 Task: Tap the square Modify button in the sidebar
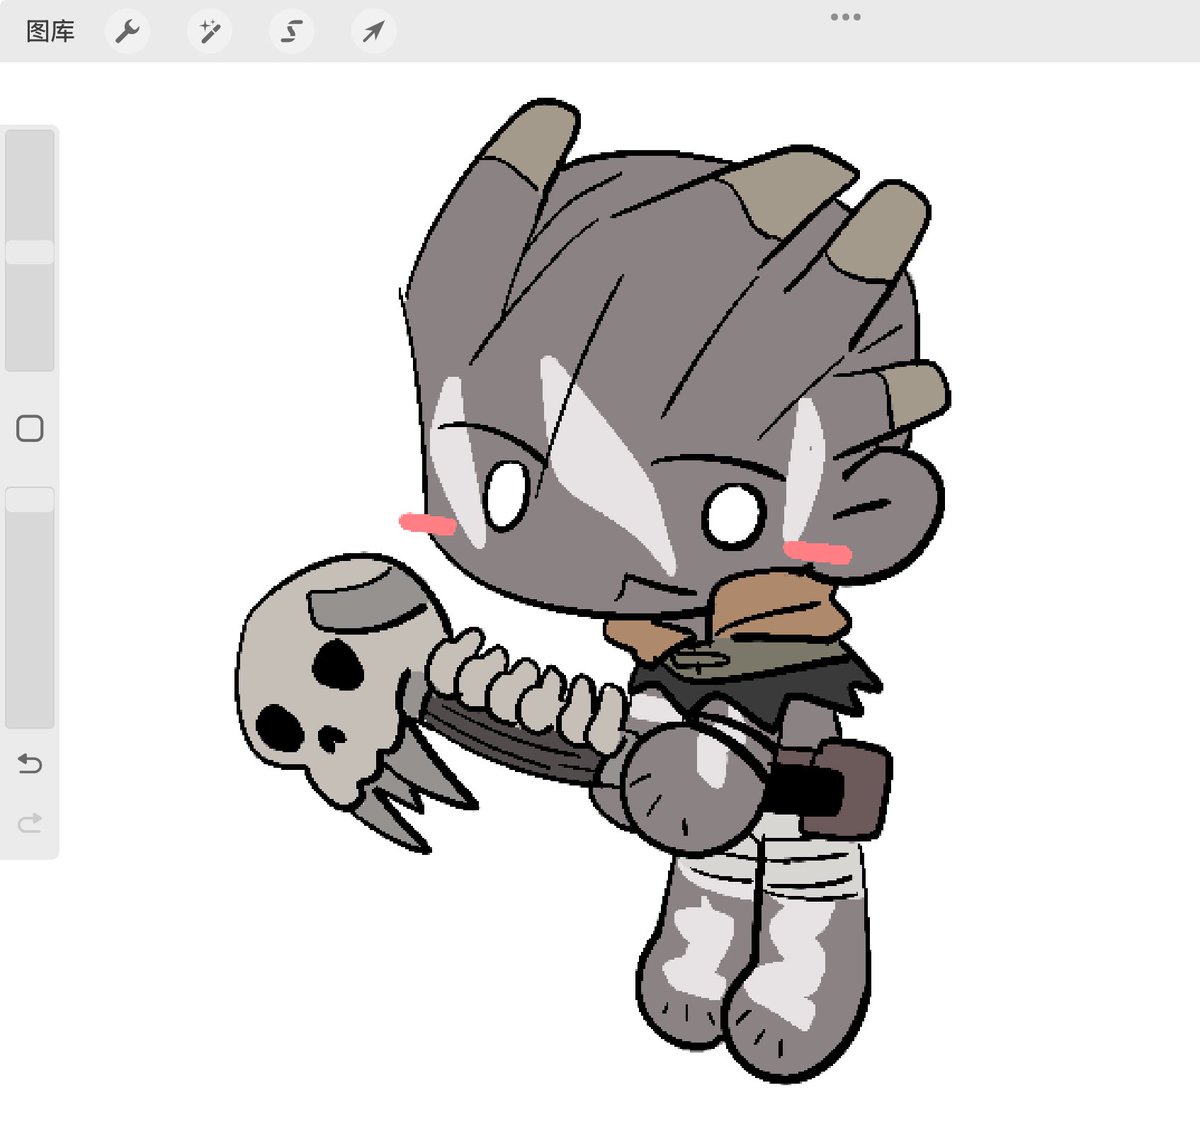pyautogui.click(x=30, y=429)
